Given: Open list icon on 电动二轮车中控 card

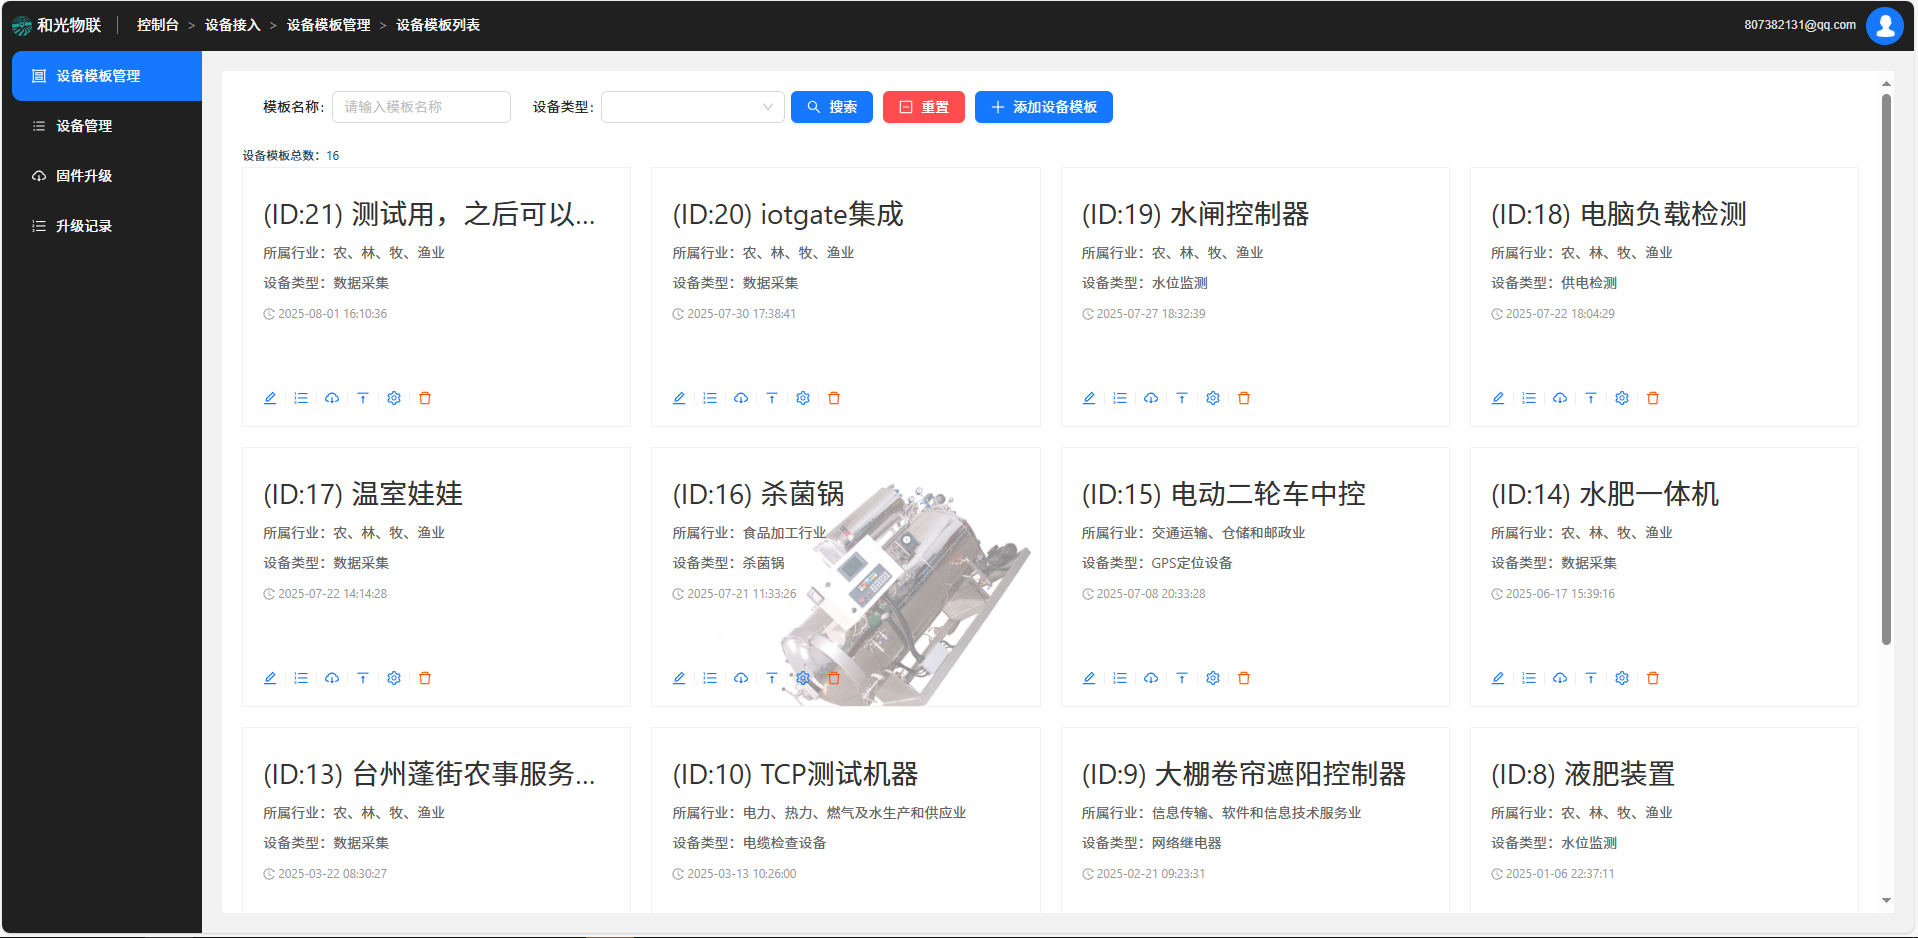Looking at the screenshot, I should [1120, 678].
